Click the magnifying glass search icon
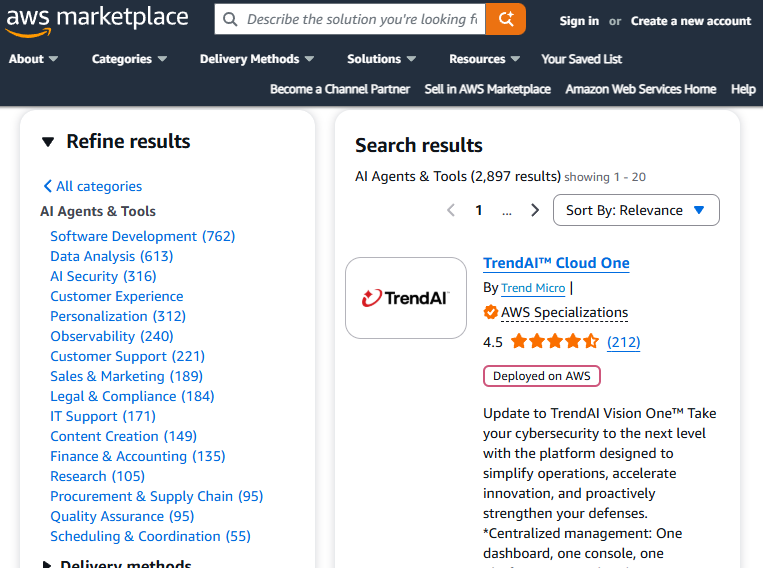Image resolution: width=763 pixels, height=568 pixels. pyautogui.click(x=231, y=19)
